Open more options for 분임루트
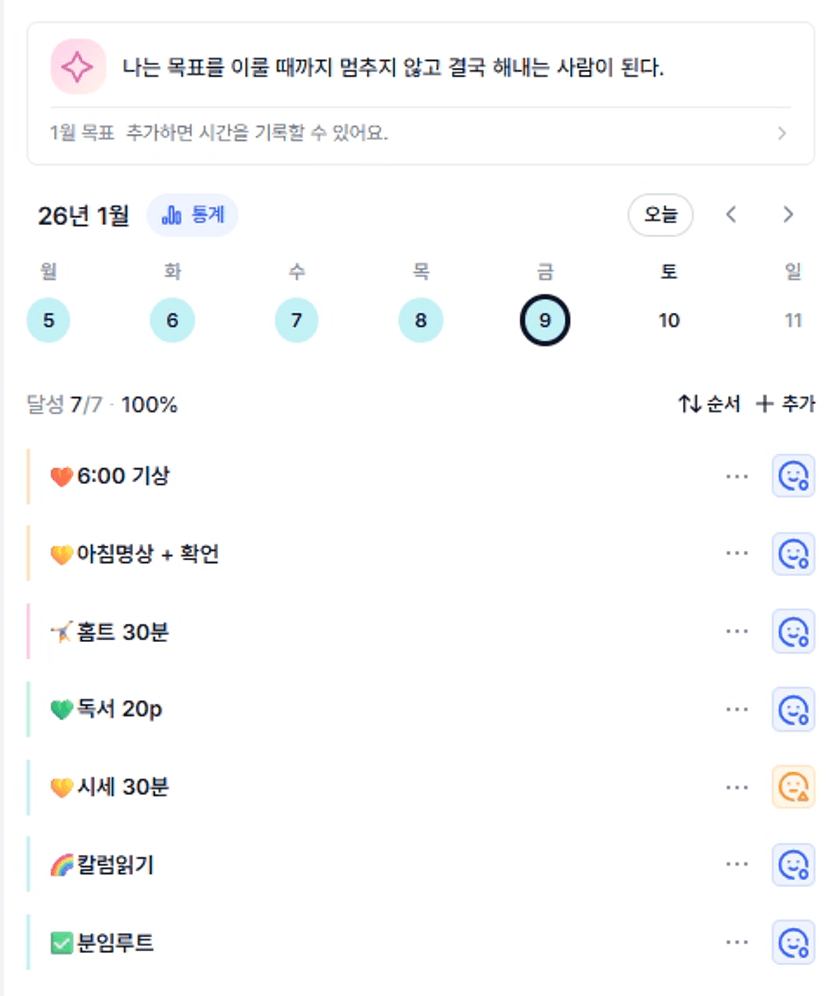 click(x=737, y=942)
